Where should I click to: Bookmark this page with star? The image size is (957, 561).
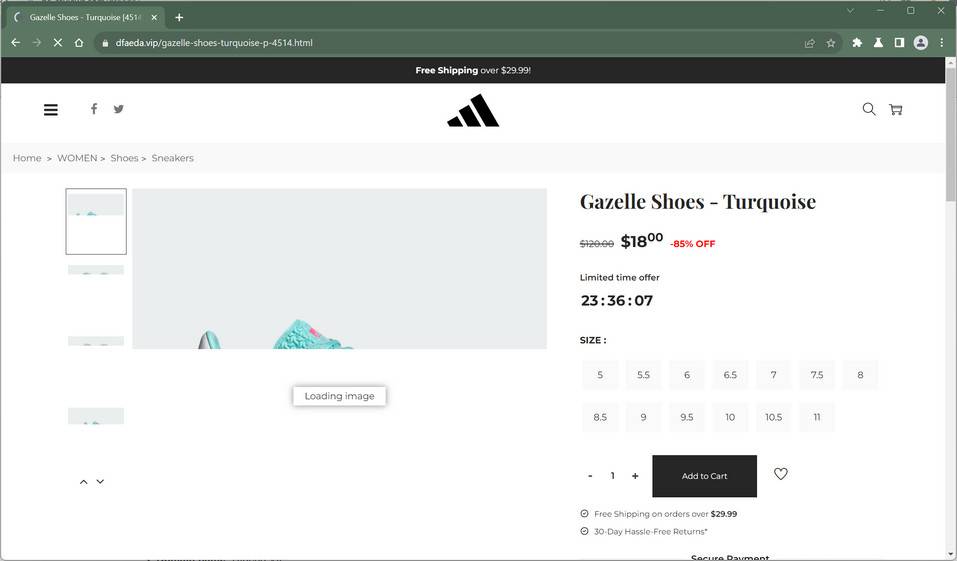click(831, 43)
